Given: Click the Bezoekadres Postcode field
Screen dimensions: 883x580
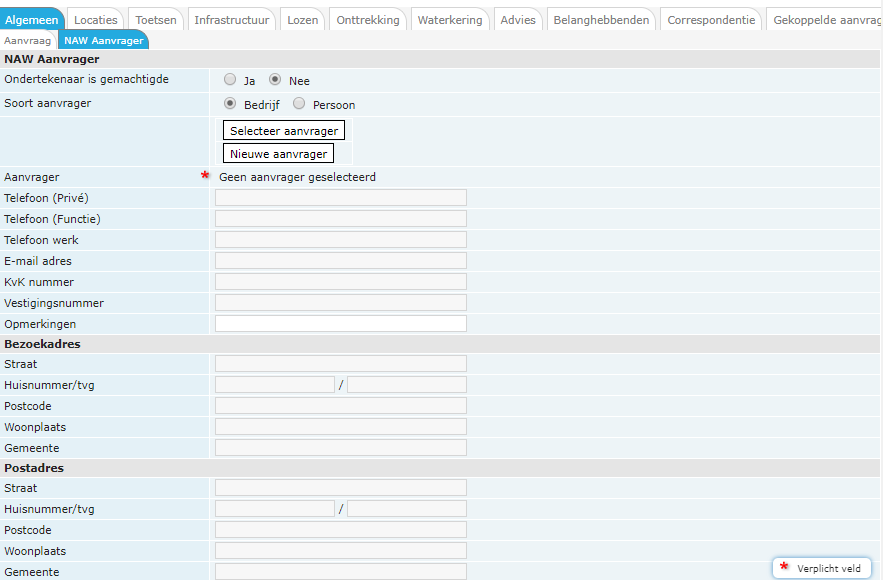Looking at the screenshot, I should pyautogui.click(x=340, y=406).
